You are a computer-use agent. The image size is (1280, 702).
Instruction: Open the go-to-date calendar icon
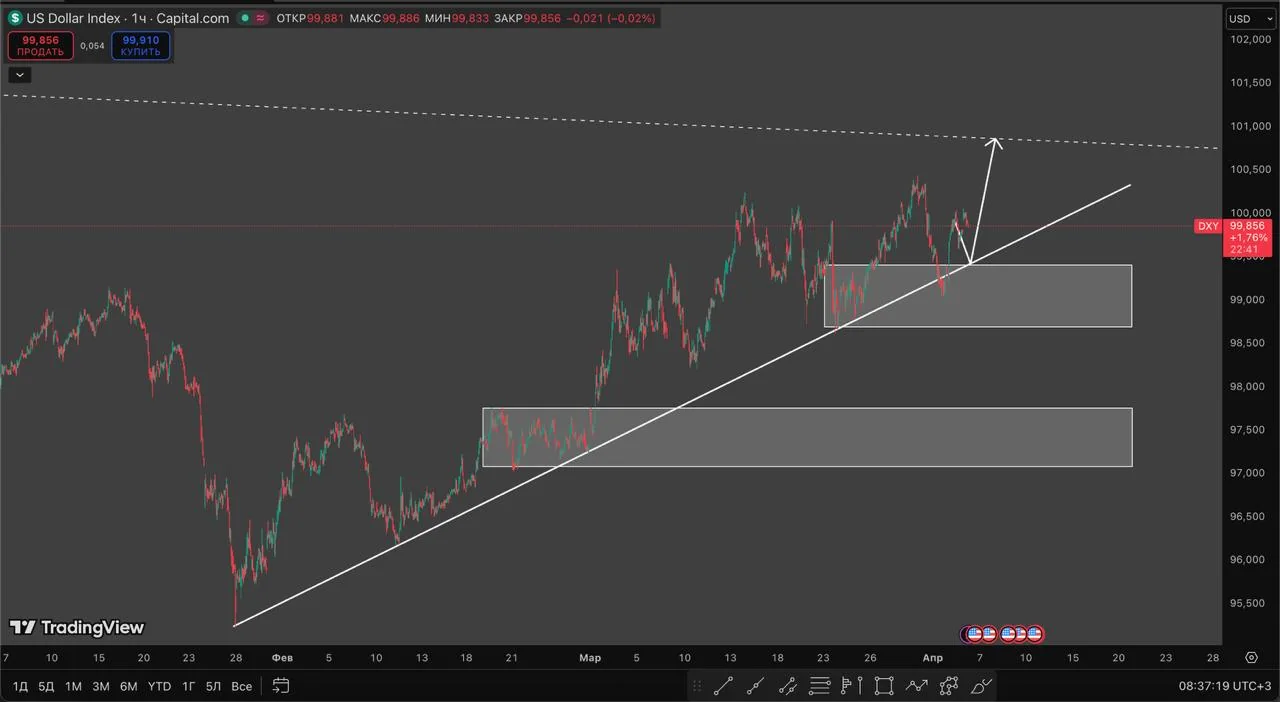(x=281, y=686)
